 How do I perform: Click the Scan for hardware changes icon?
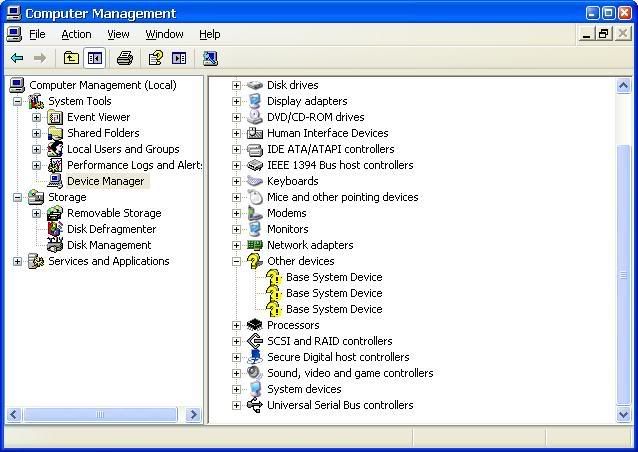(x=210, y=59)
